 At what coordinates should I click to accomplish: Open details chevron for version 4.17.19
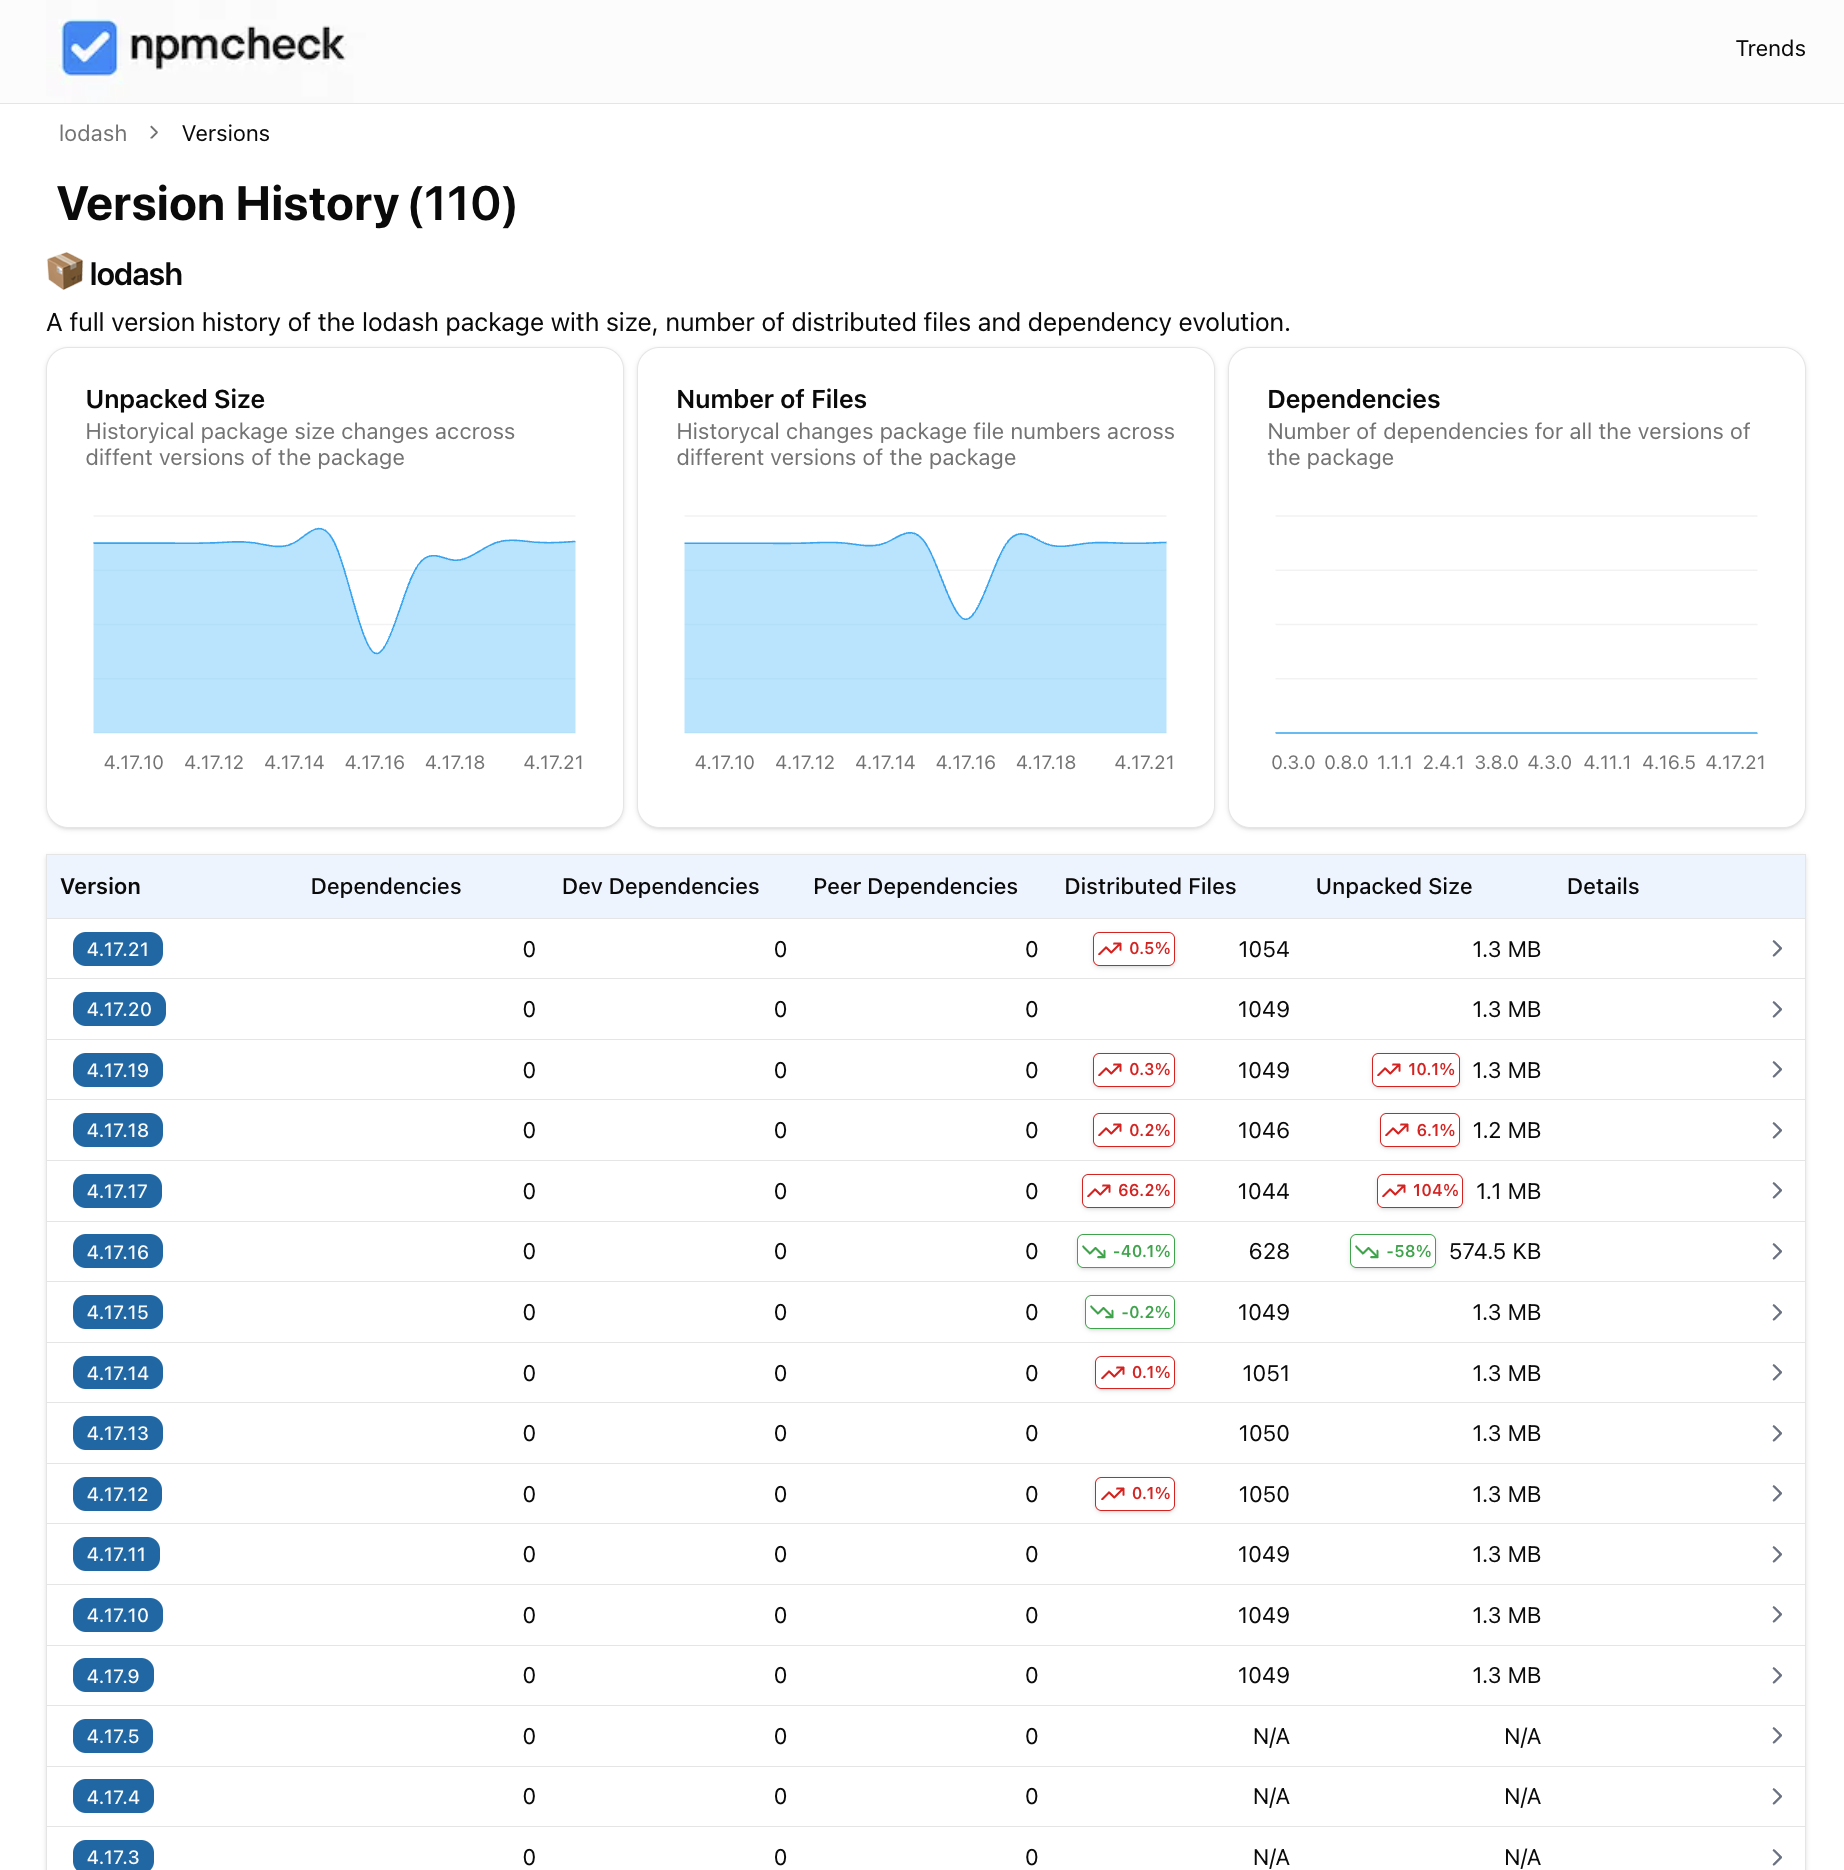1776,1069
